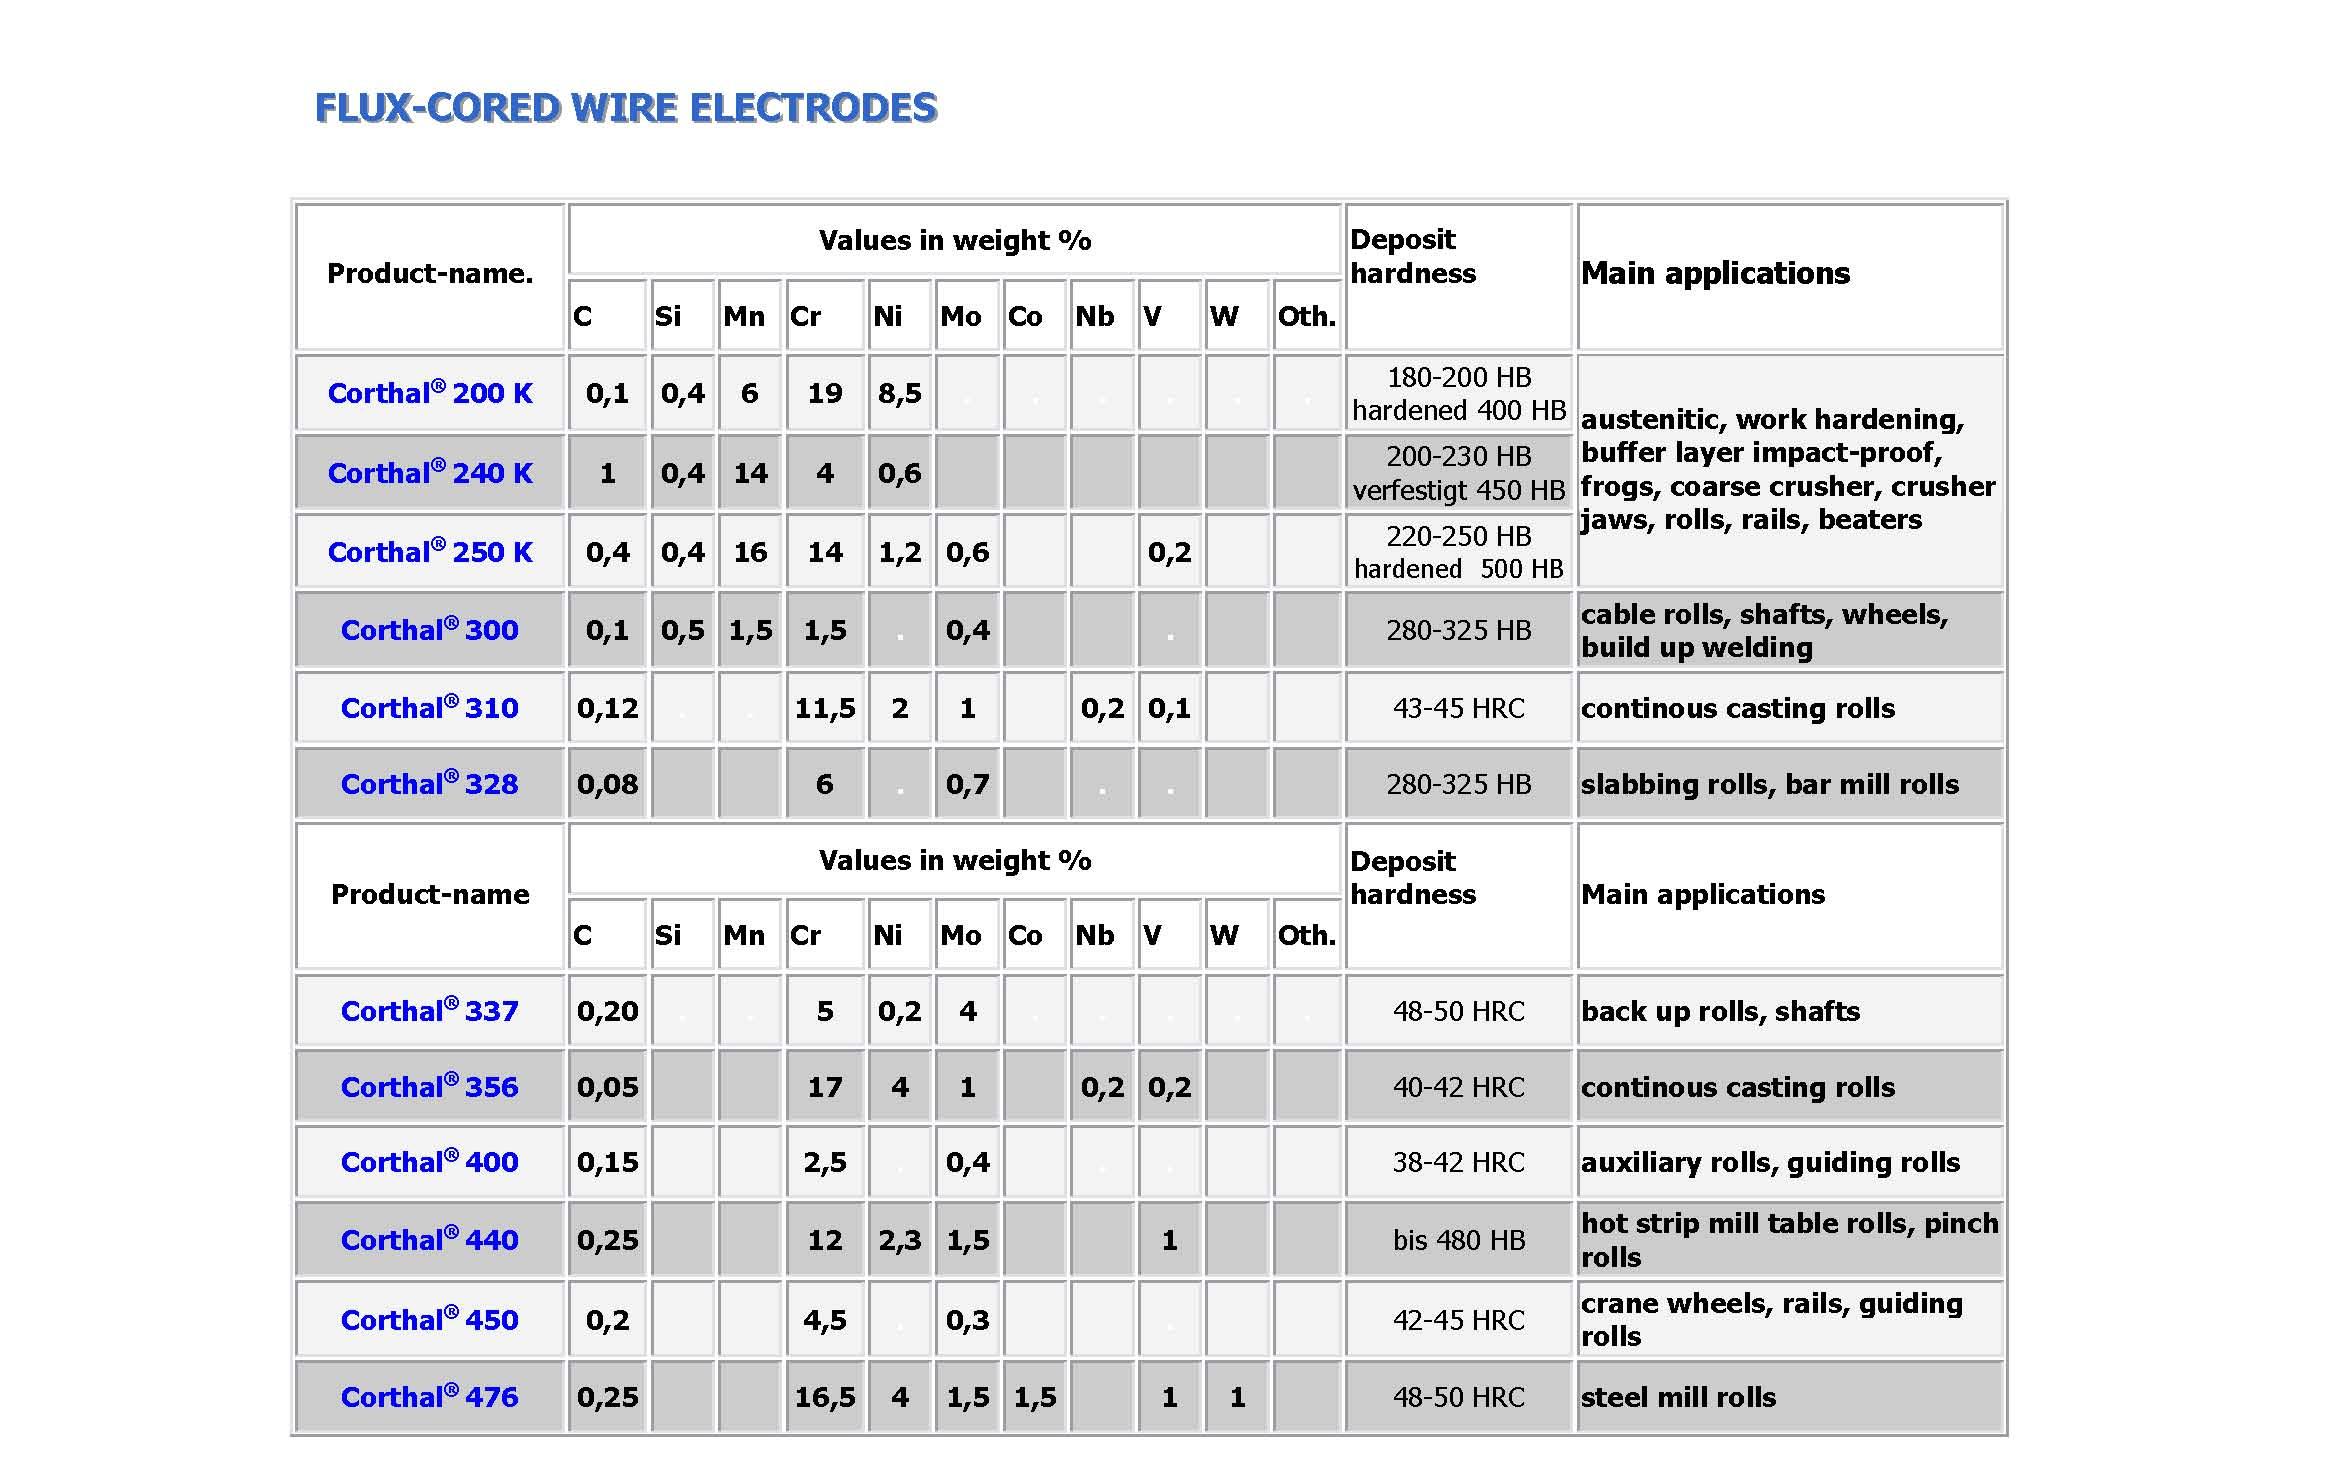The width and height of the screenshot is (2337, 1471).
Task: Click the C value 0,12 for Corthal 310
Action: [x=607, y=708]
